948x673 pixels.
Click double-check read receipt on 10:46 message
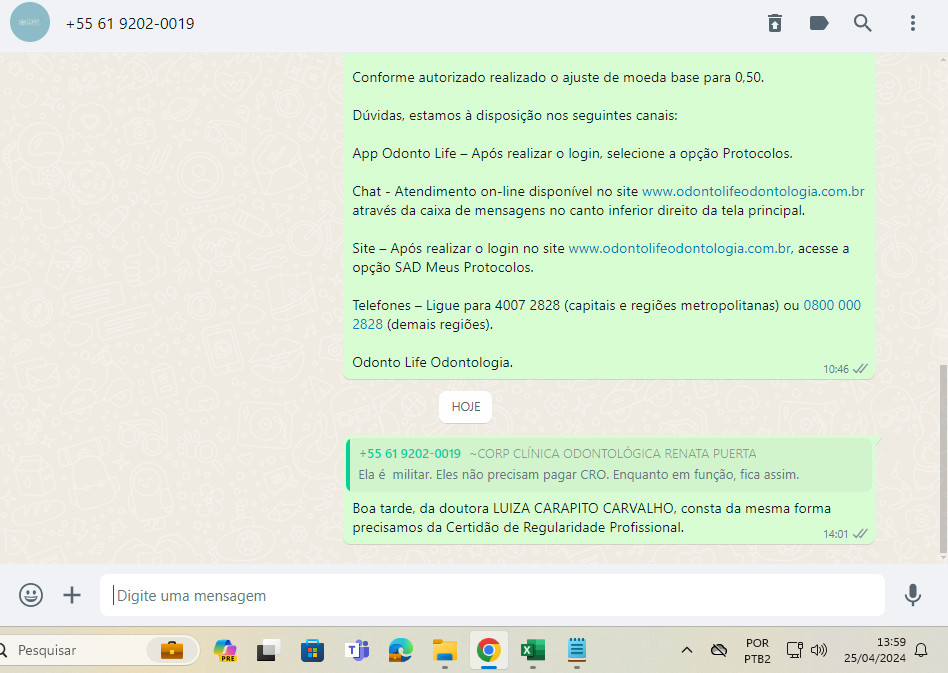[x=860, y=368]
